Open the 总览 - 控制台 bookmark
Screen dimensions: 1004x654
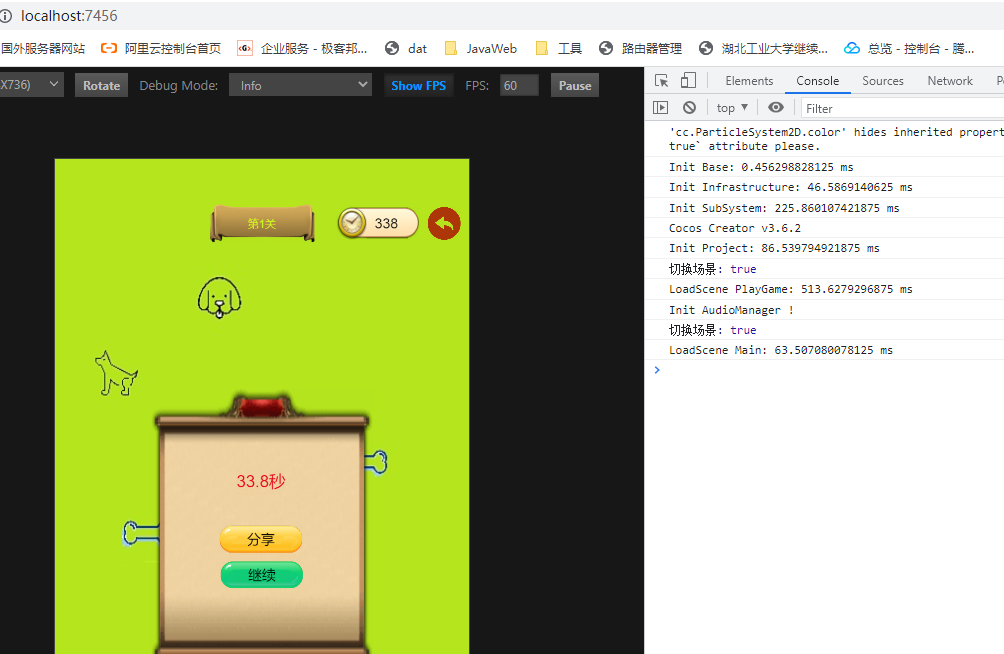(909, 49)
